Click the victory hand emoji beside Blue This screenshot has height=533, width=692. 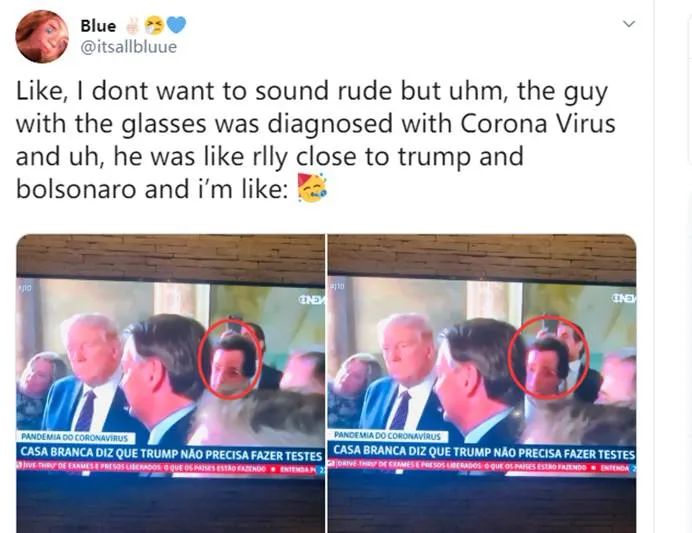pos(132,26)
